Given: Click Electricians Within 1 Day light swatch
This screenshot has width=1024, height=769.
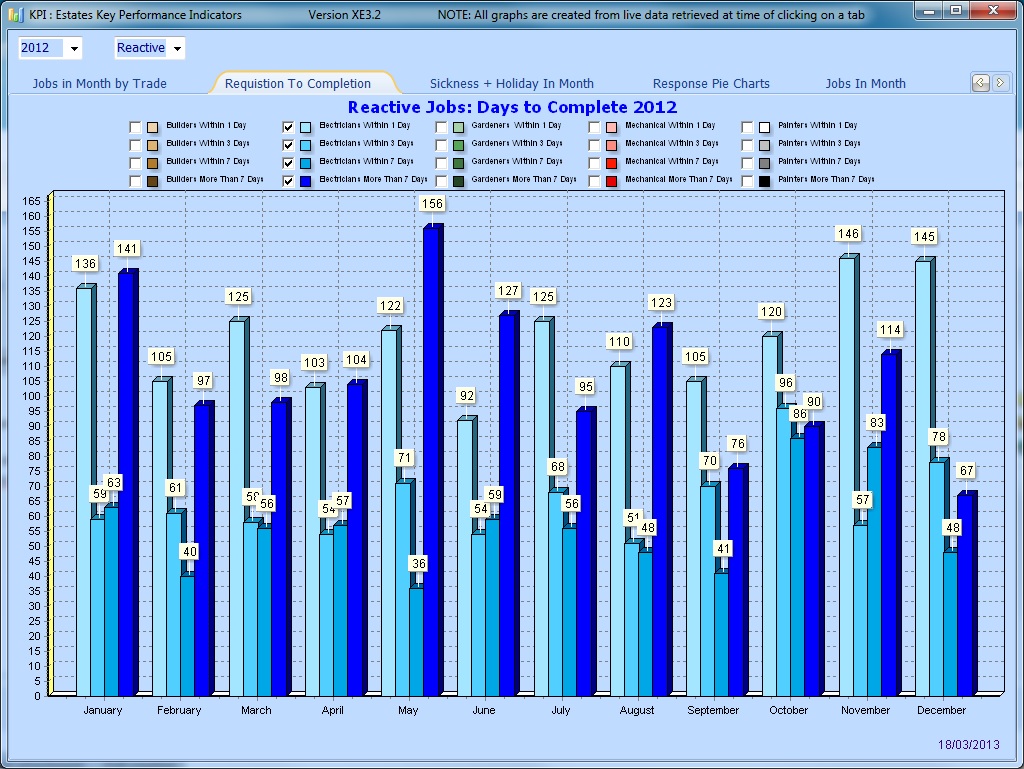Looking at the screenshot, I should point(305,127).
